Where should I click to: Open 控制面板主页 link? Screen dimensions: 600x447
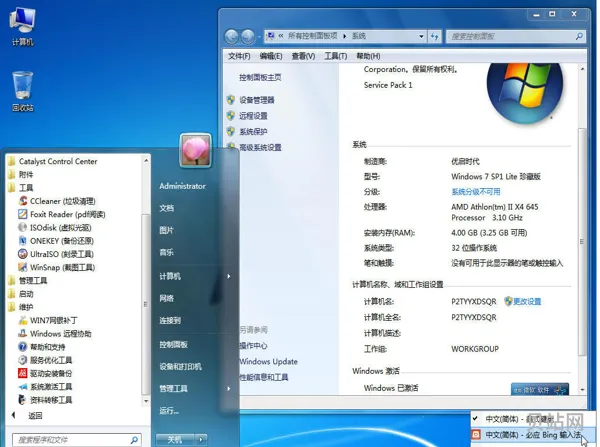[x=260, y=78]
